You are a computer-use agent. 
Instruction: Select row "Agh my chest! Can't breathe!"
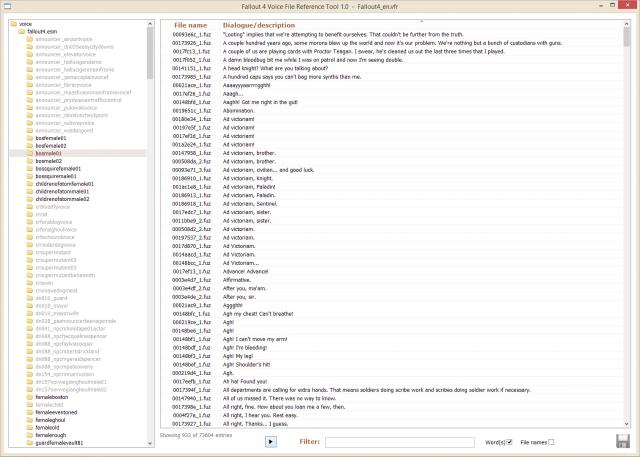392,314
